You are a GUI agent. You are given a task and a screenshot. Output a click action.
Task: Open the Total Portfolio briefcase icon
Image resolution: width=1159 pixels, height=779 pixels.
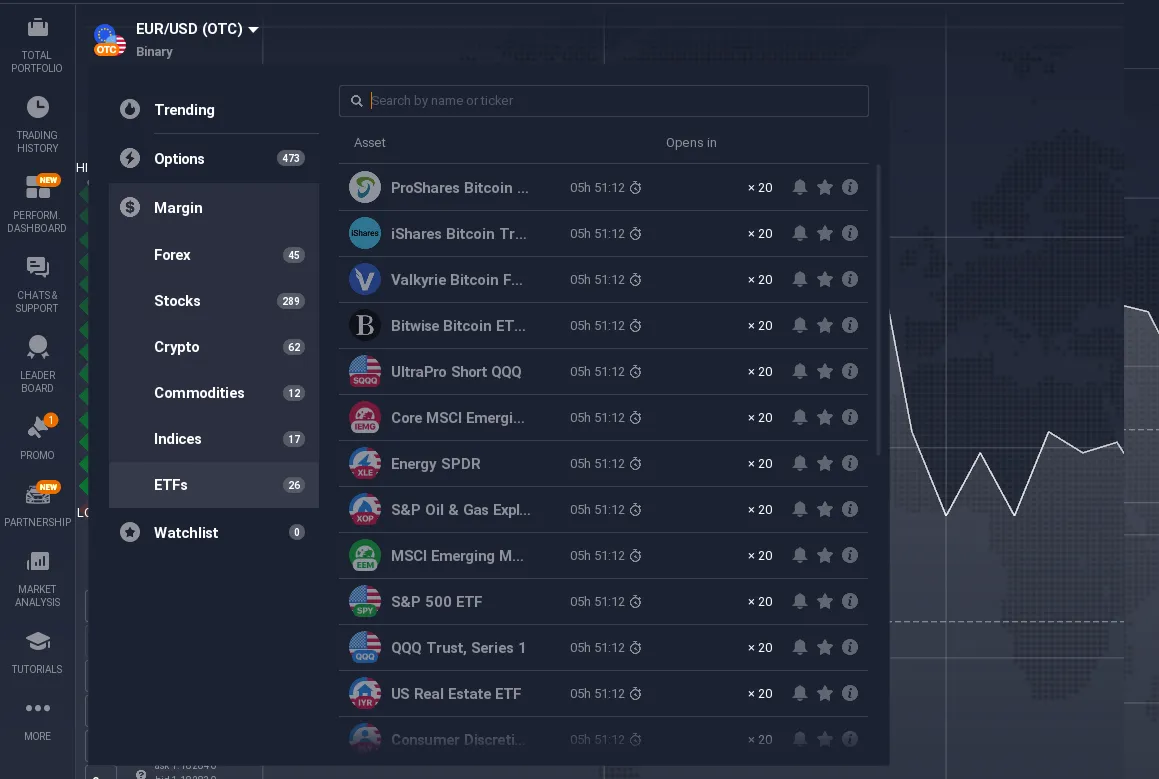tap(37, 28)
